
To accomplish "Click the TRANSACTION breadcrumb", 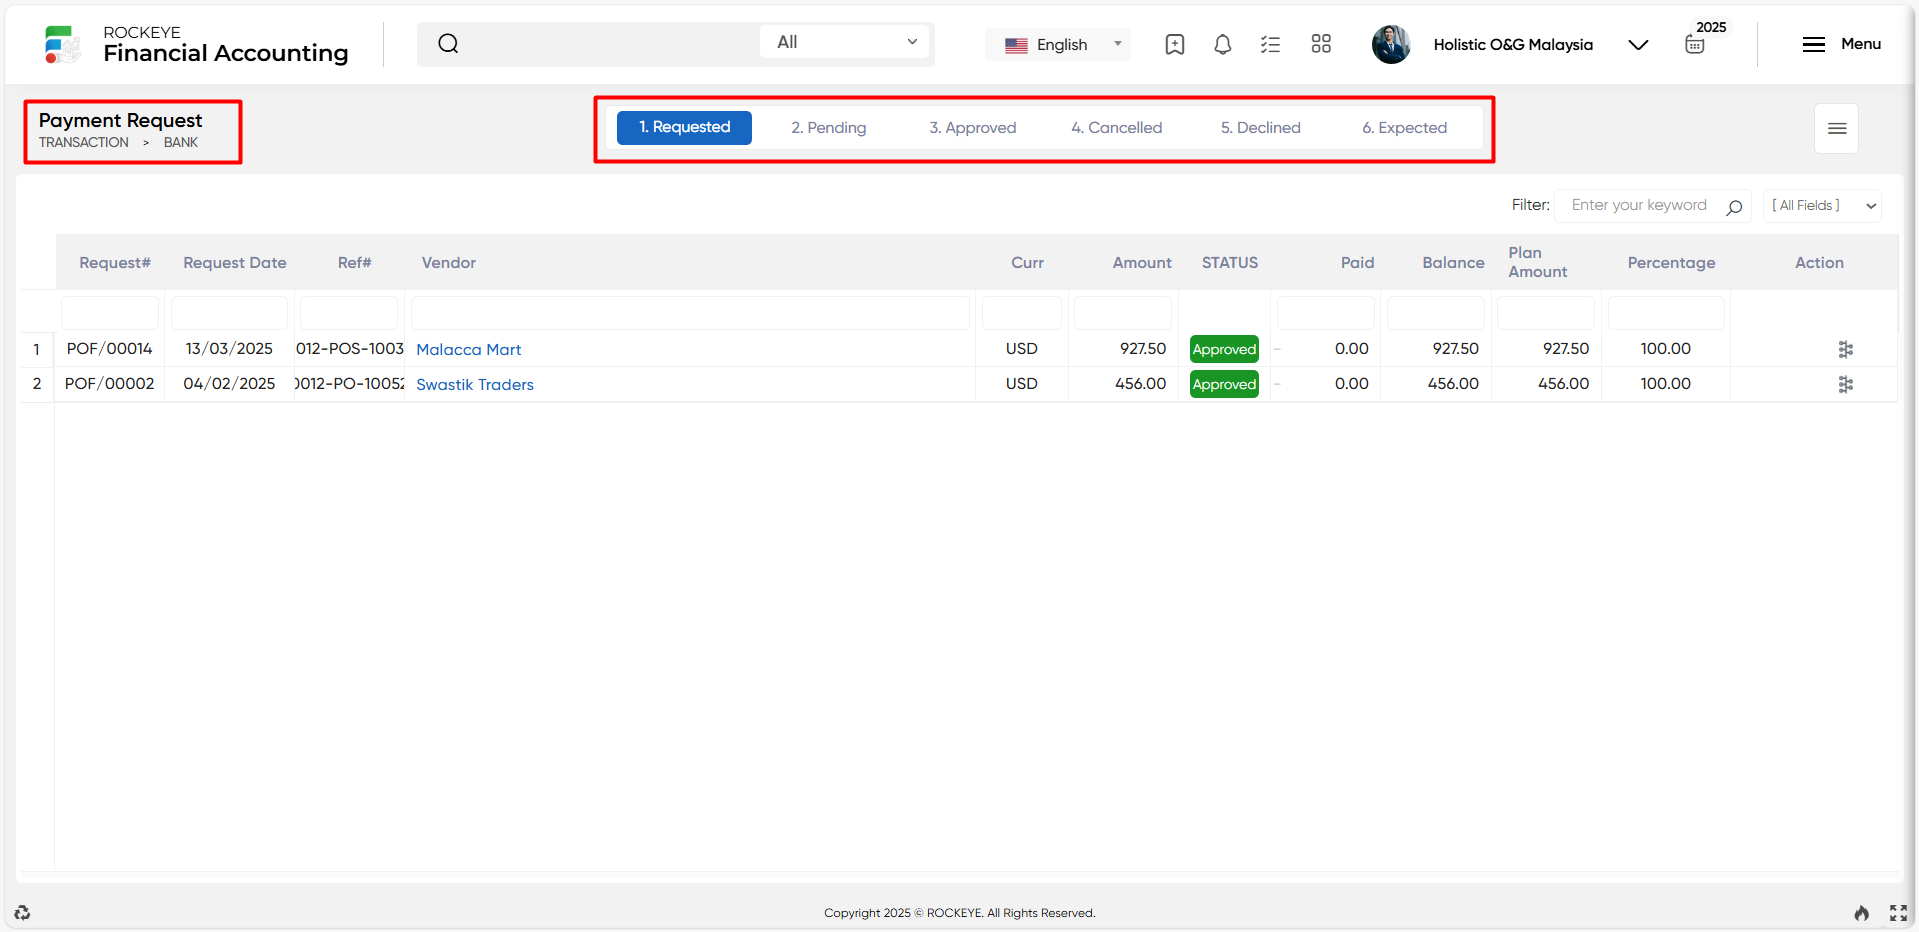I will [x=84, y=142].
